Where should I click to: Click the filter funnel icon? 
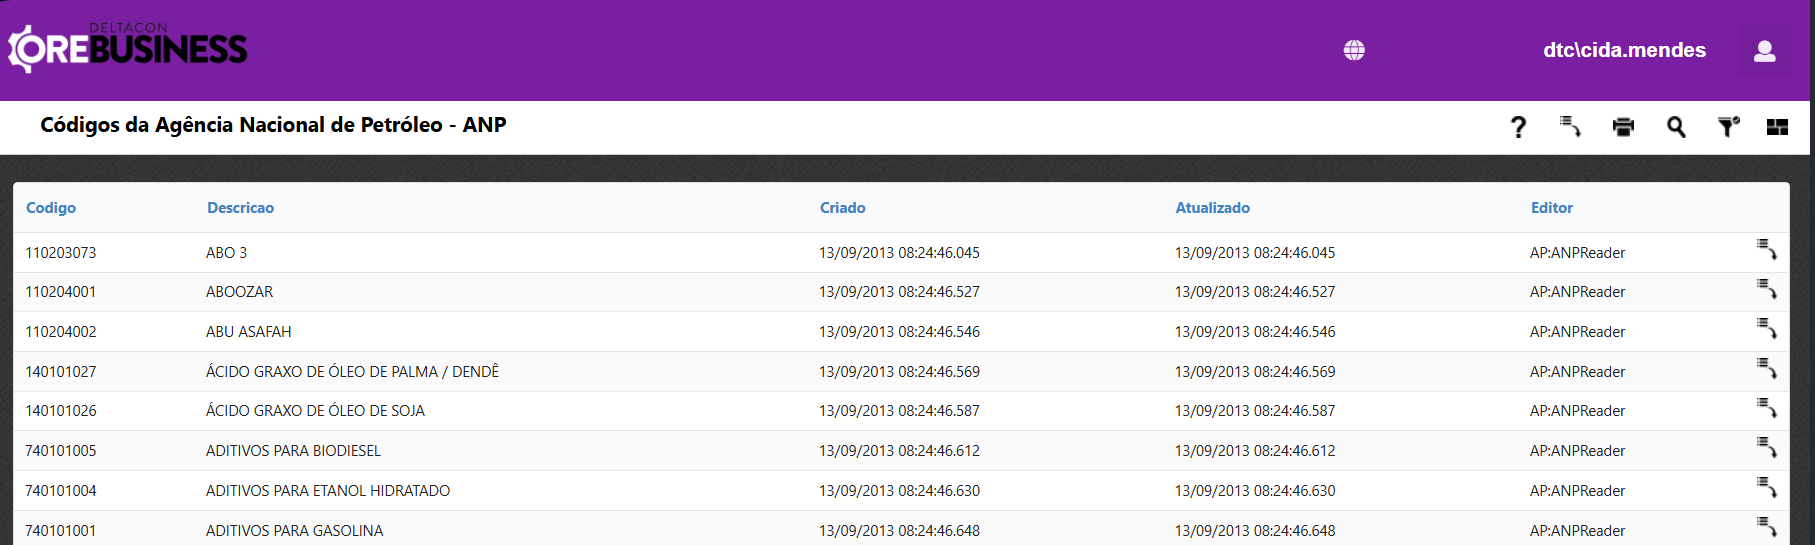click(x=1728, y=127)
